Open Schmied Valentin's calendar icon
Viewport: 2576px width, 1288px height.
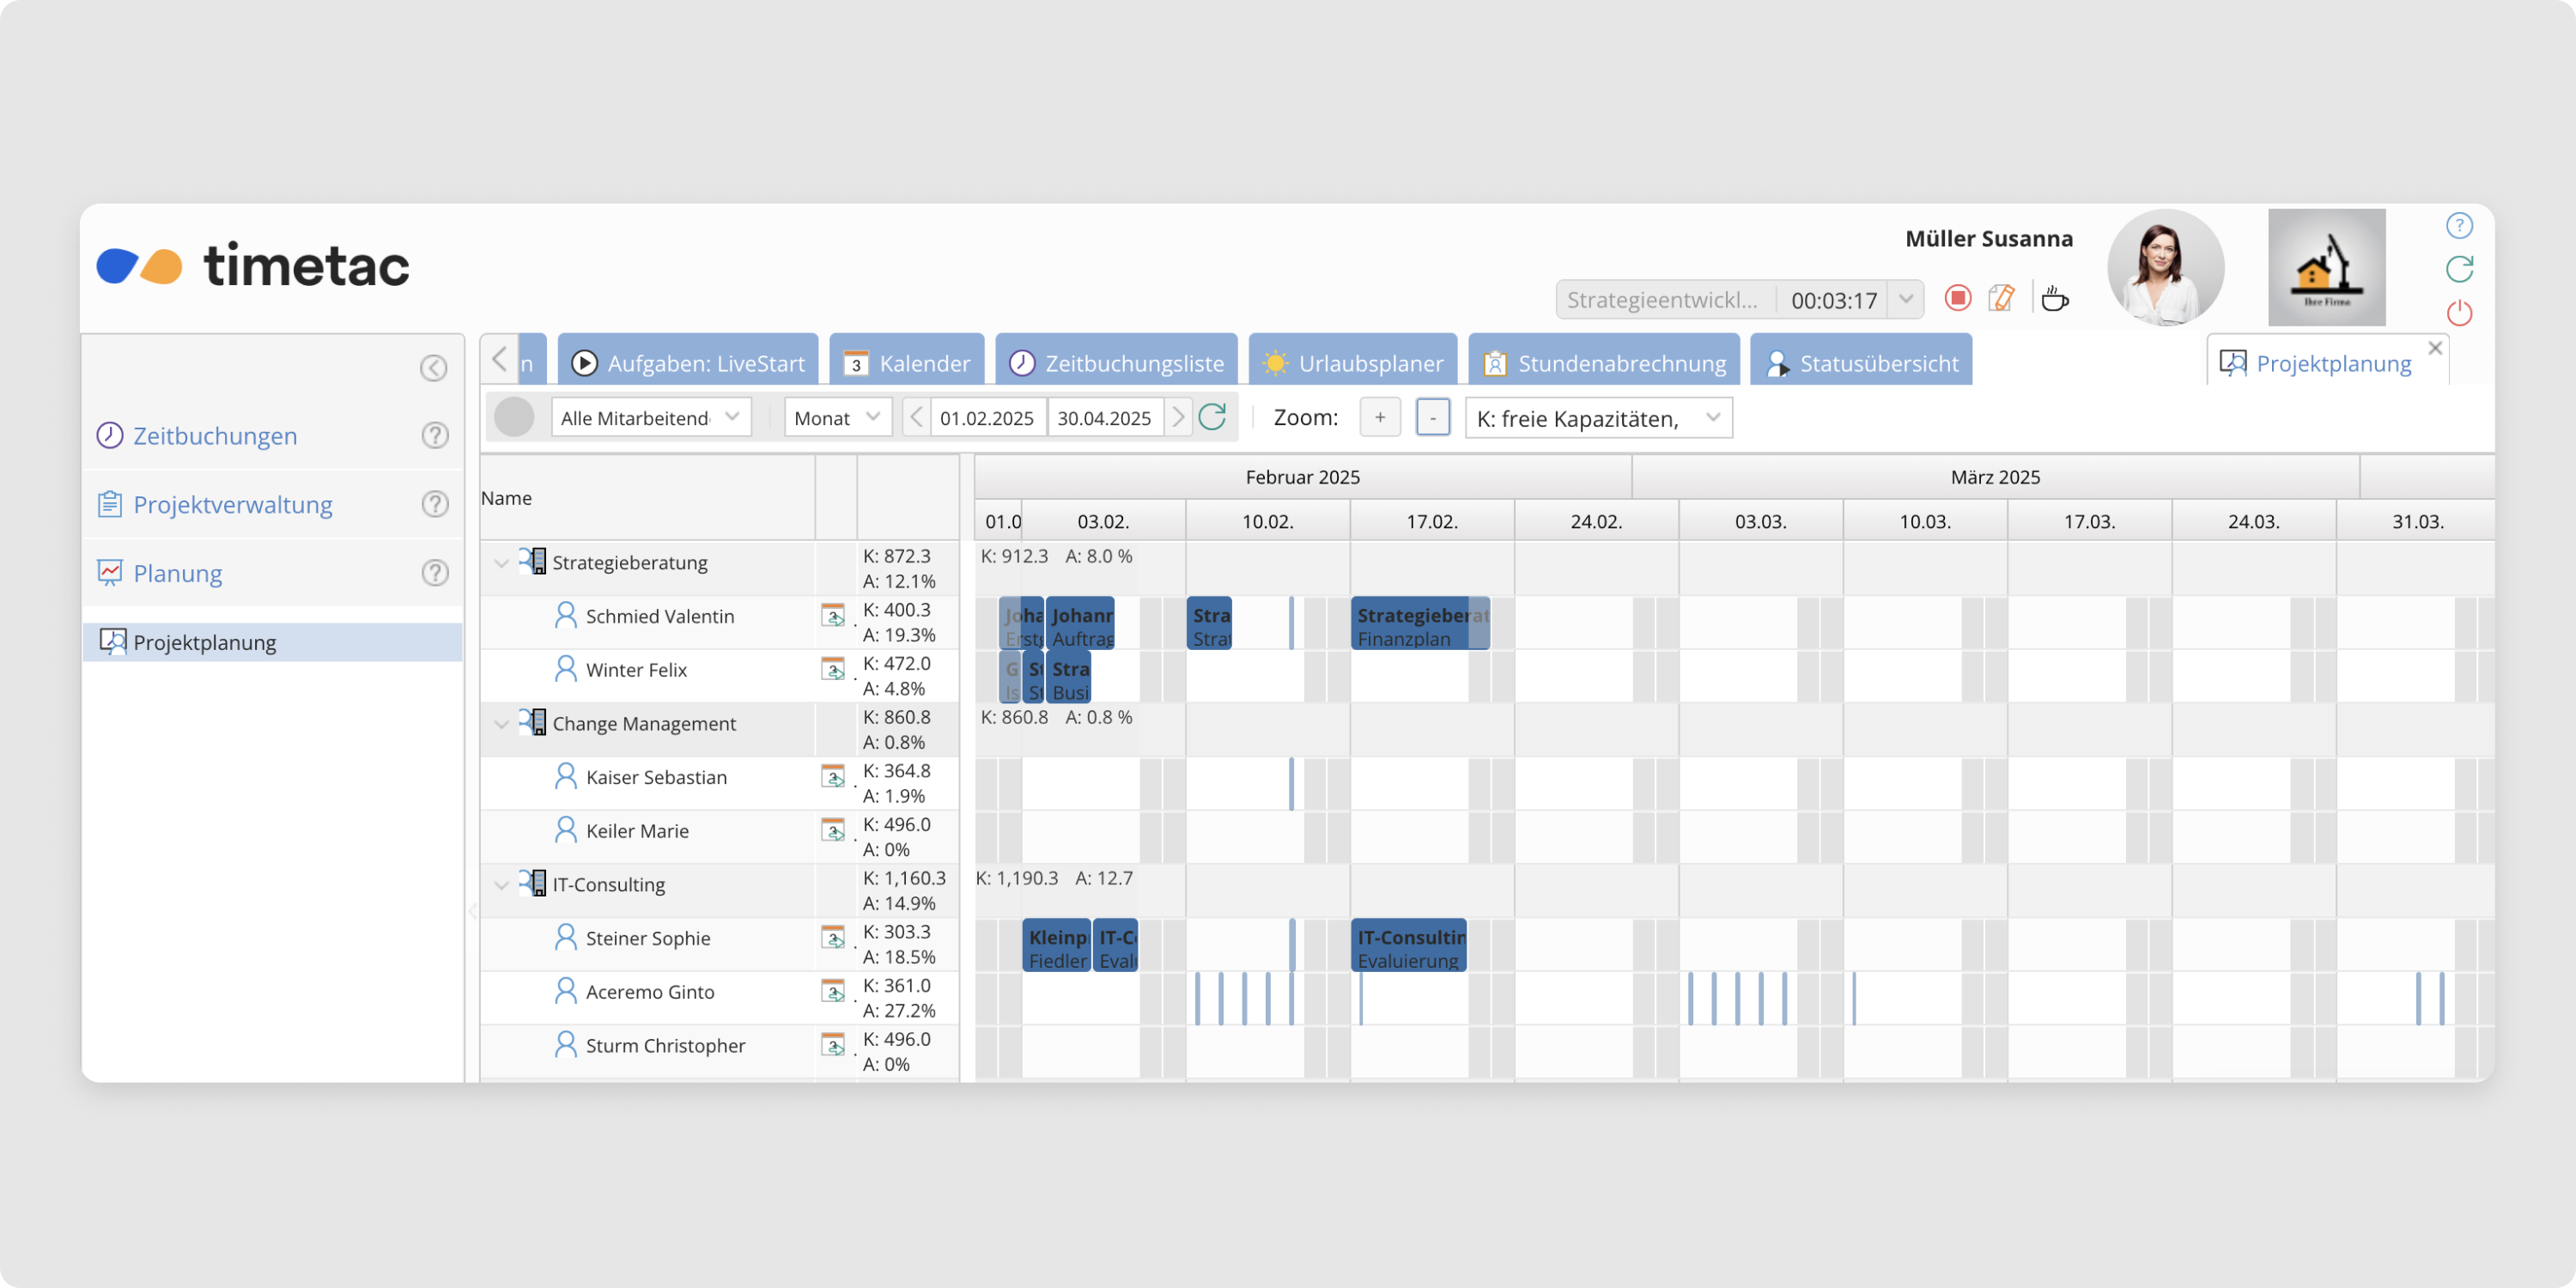832,616
